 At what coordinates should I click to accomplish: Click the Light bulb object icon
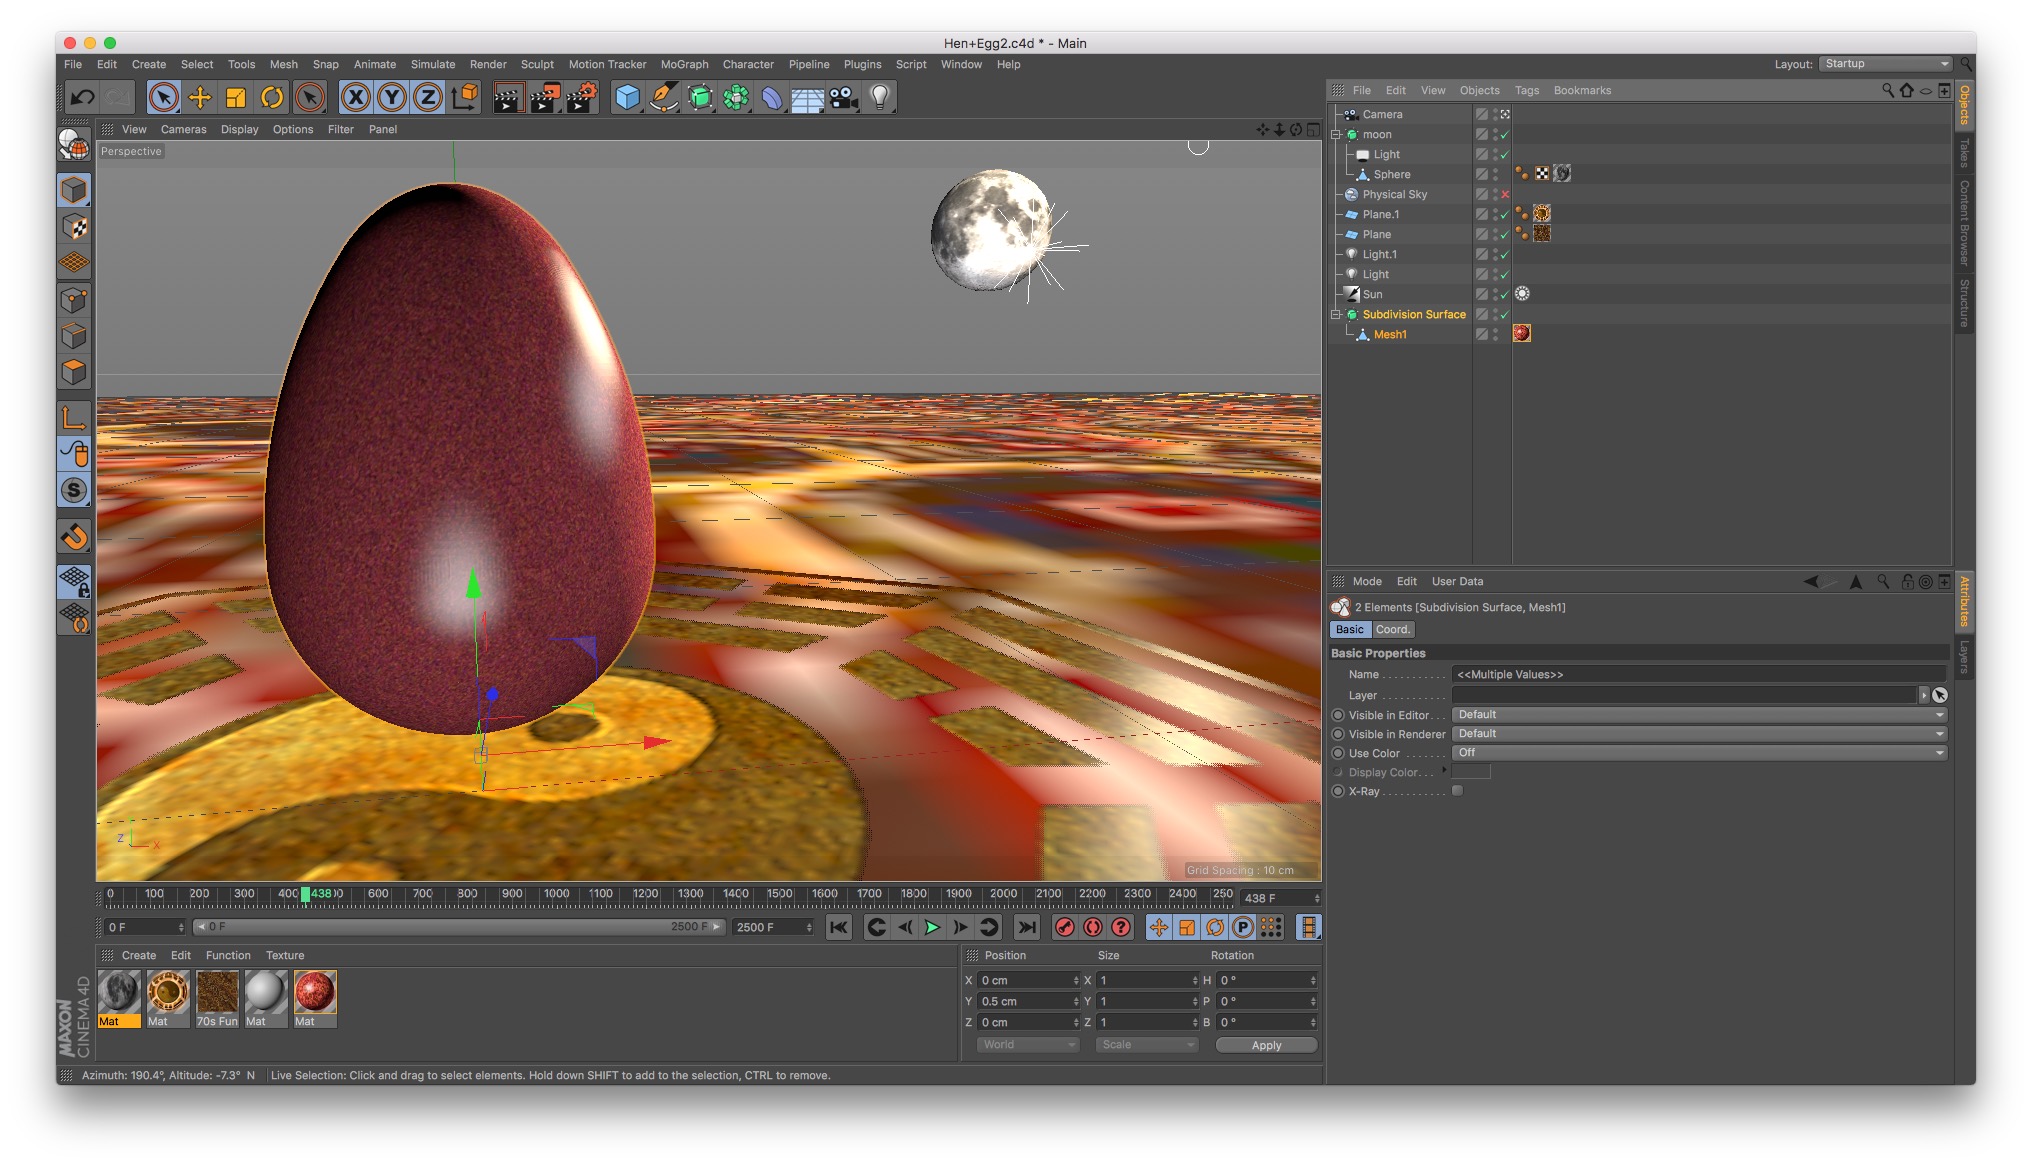[x=880, y=97]
